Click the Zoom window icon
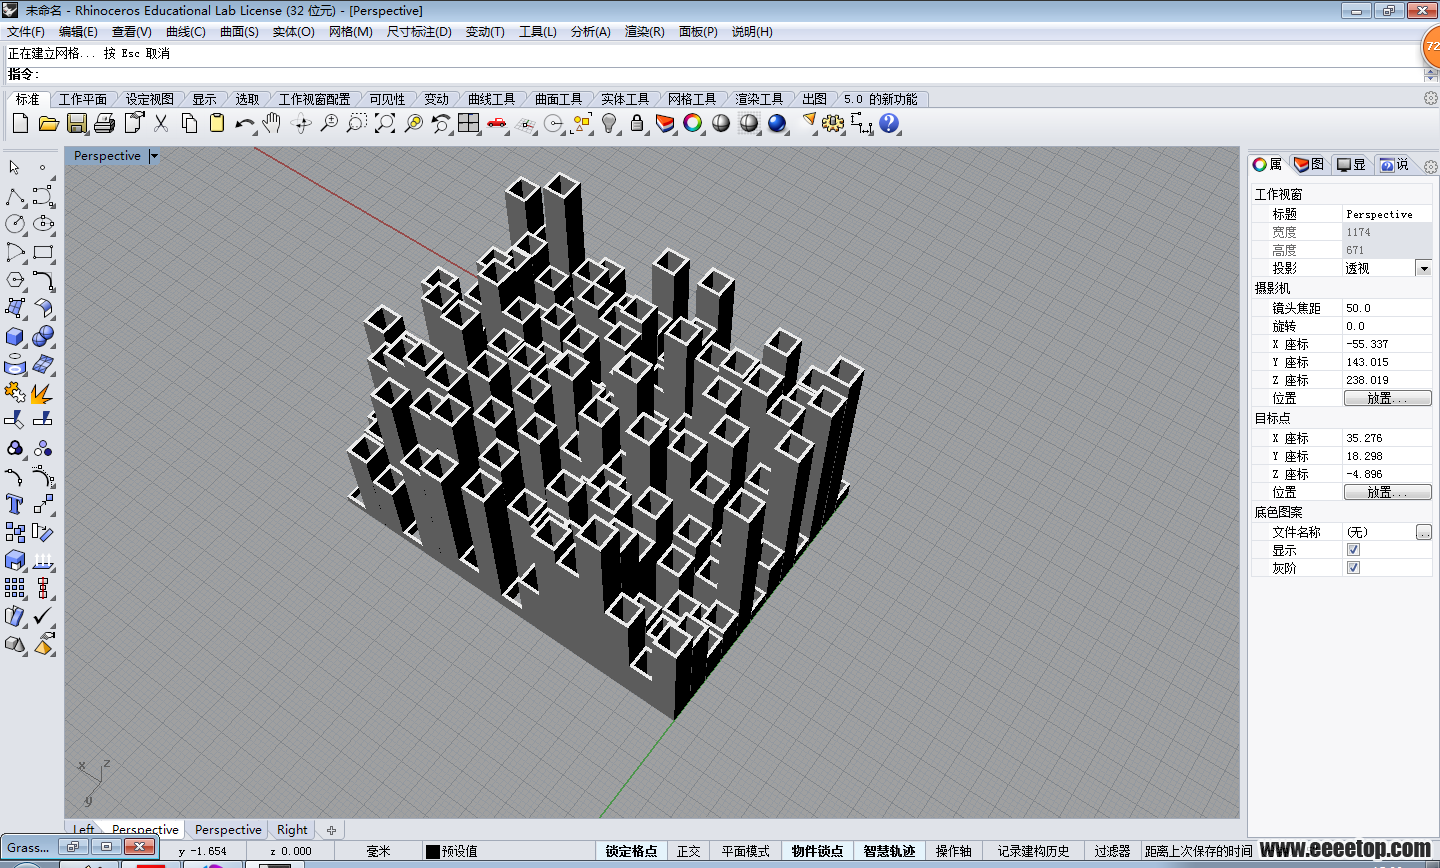Viewport: 1440px width, 868px height. 357,123
